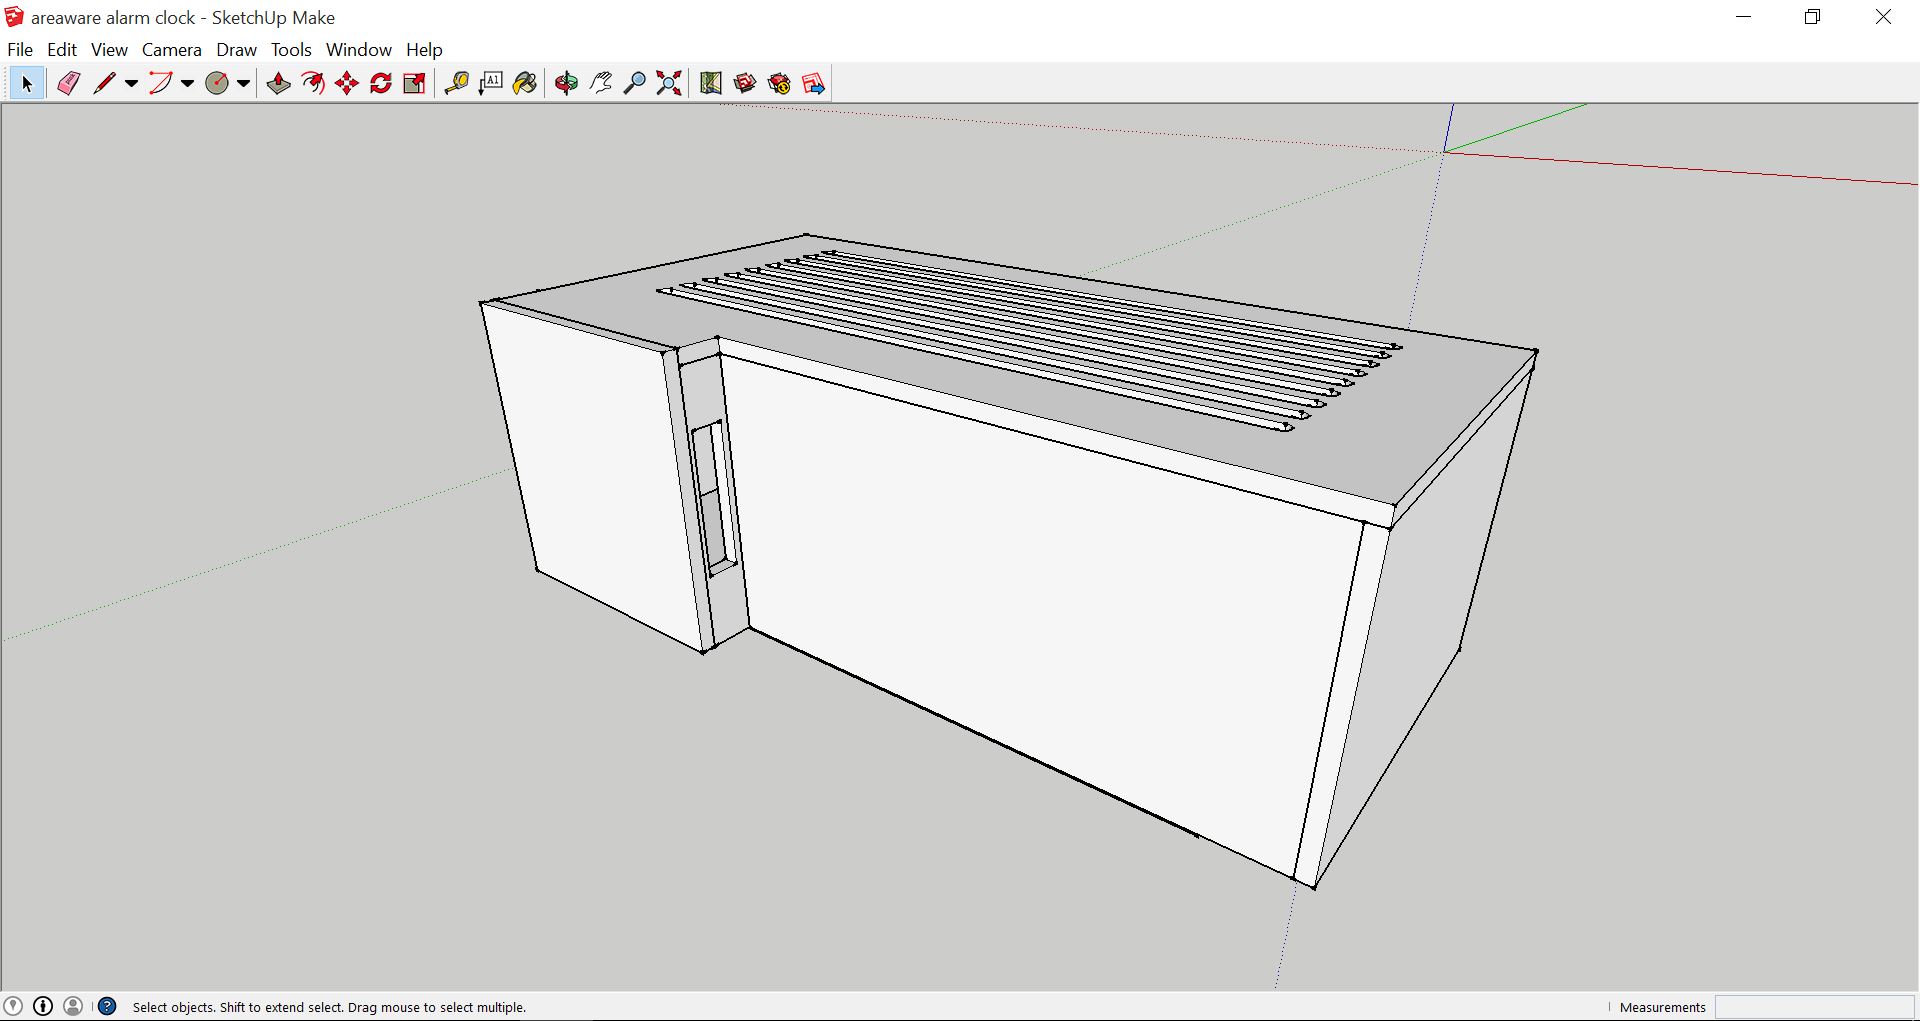The height and width of the screenshot is (1021, 1920).
Task: Click the user sign-in status icon
Action: click(73, 1006)
